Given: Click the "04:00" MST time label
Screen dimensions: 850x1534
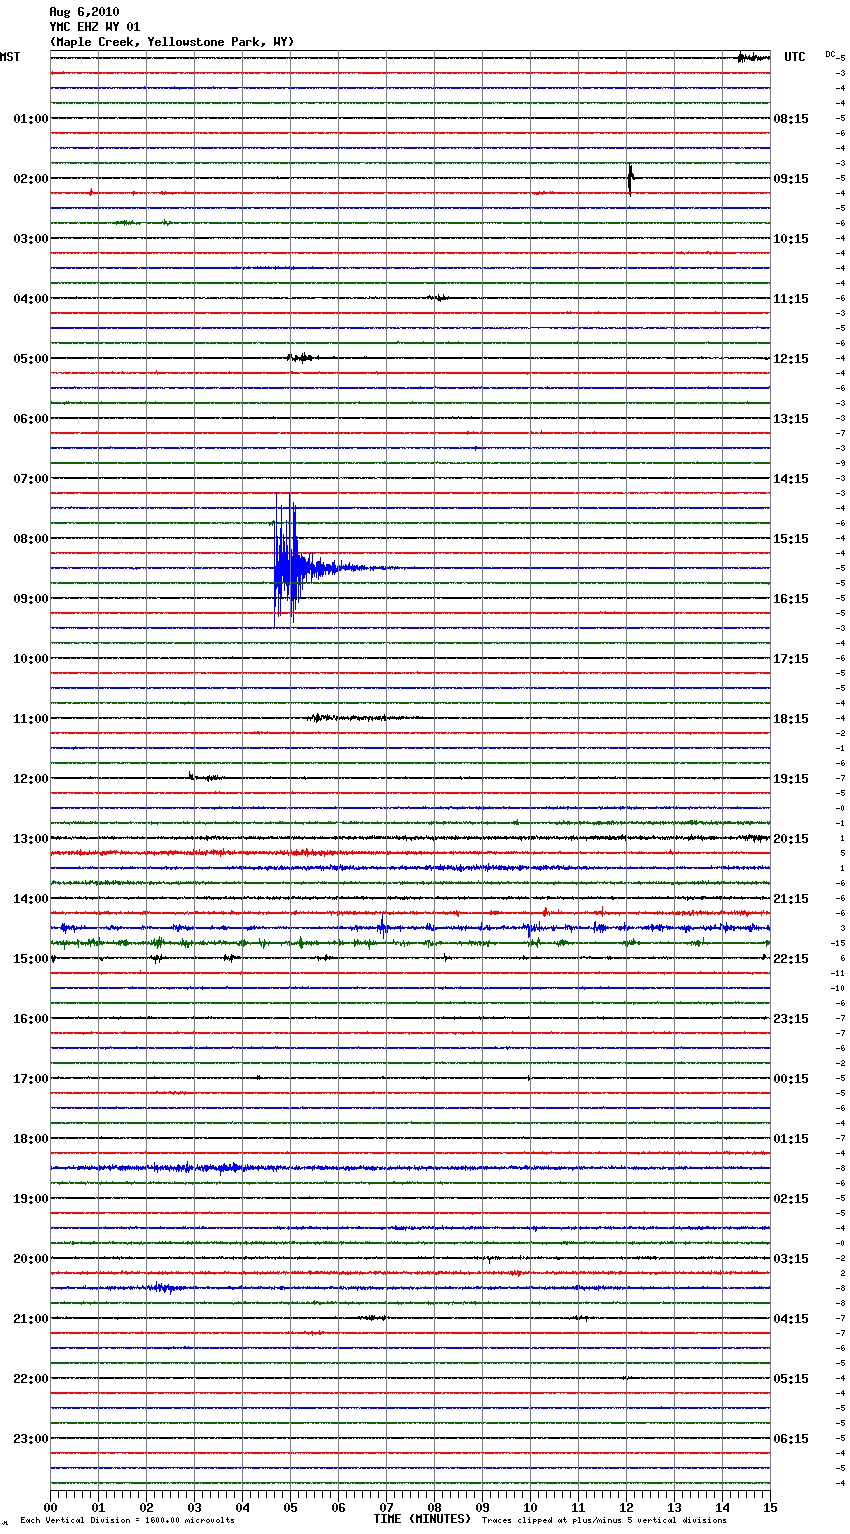Looking at the screenshot, I should click(31, 299).
